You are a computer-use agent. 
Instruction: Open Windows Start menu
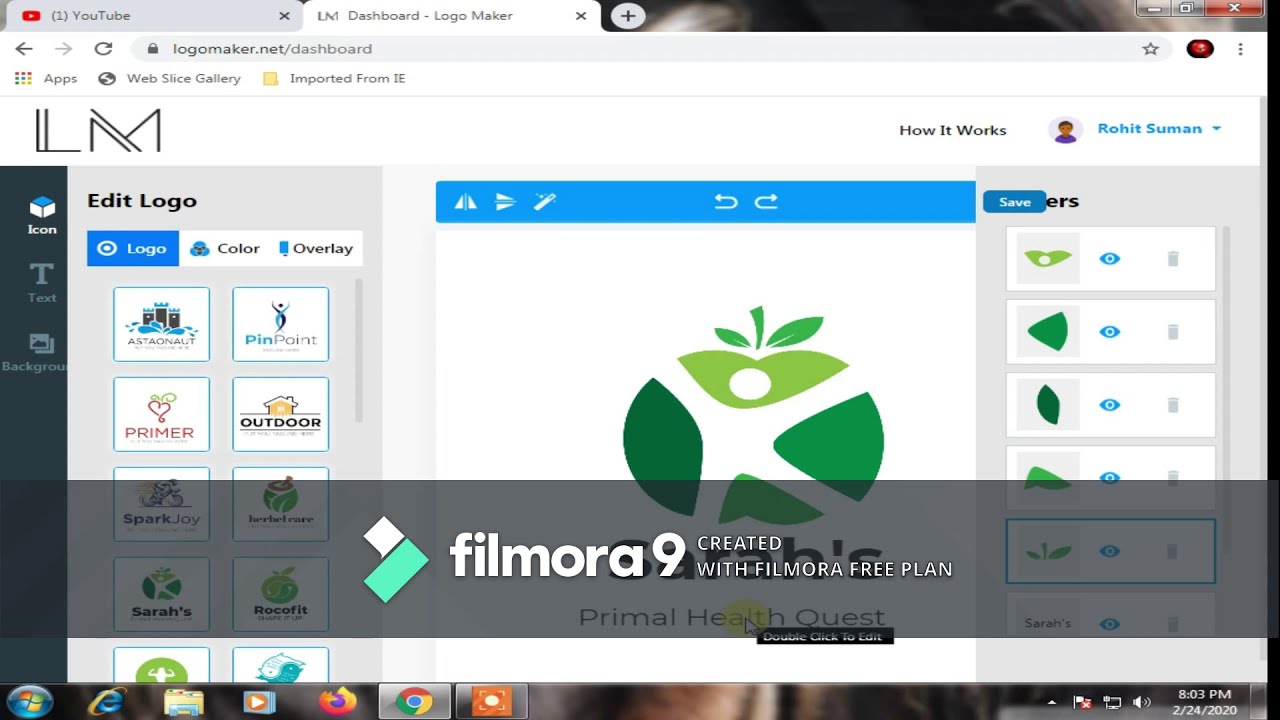click(29, 701)
